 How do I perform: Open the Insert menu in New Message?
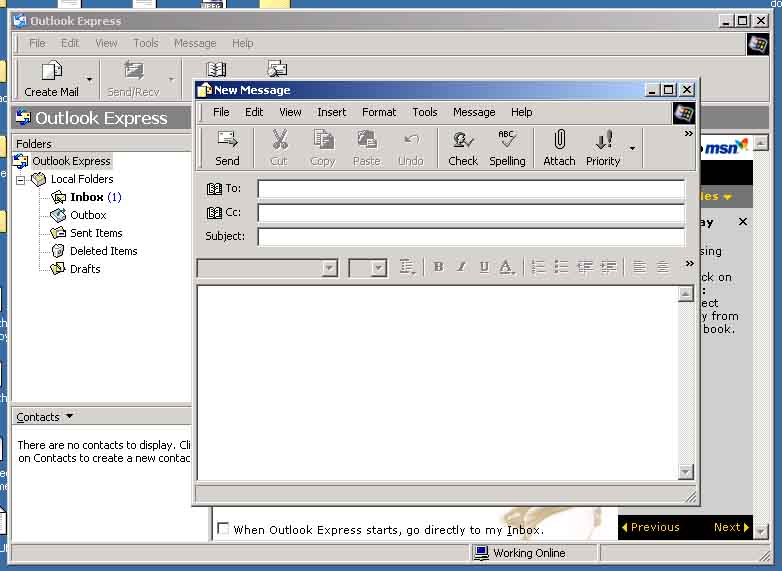click(331, 112)
